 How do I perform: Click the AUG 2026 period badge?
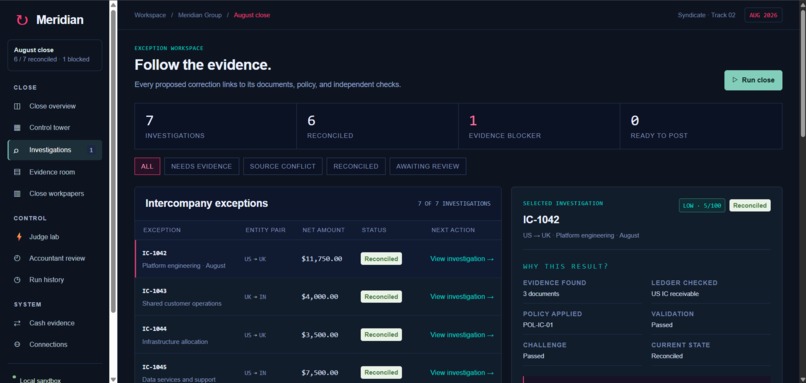click(x=763, y=15)
